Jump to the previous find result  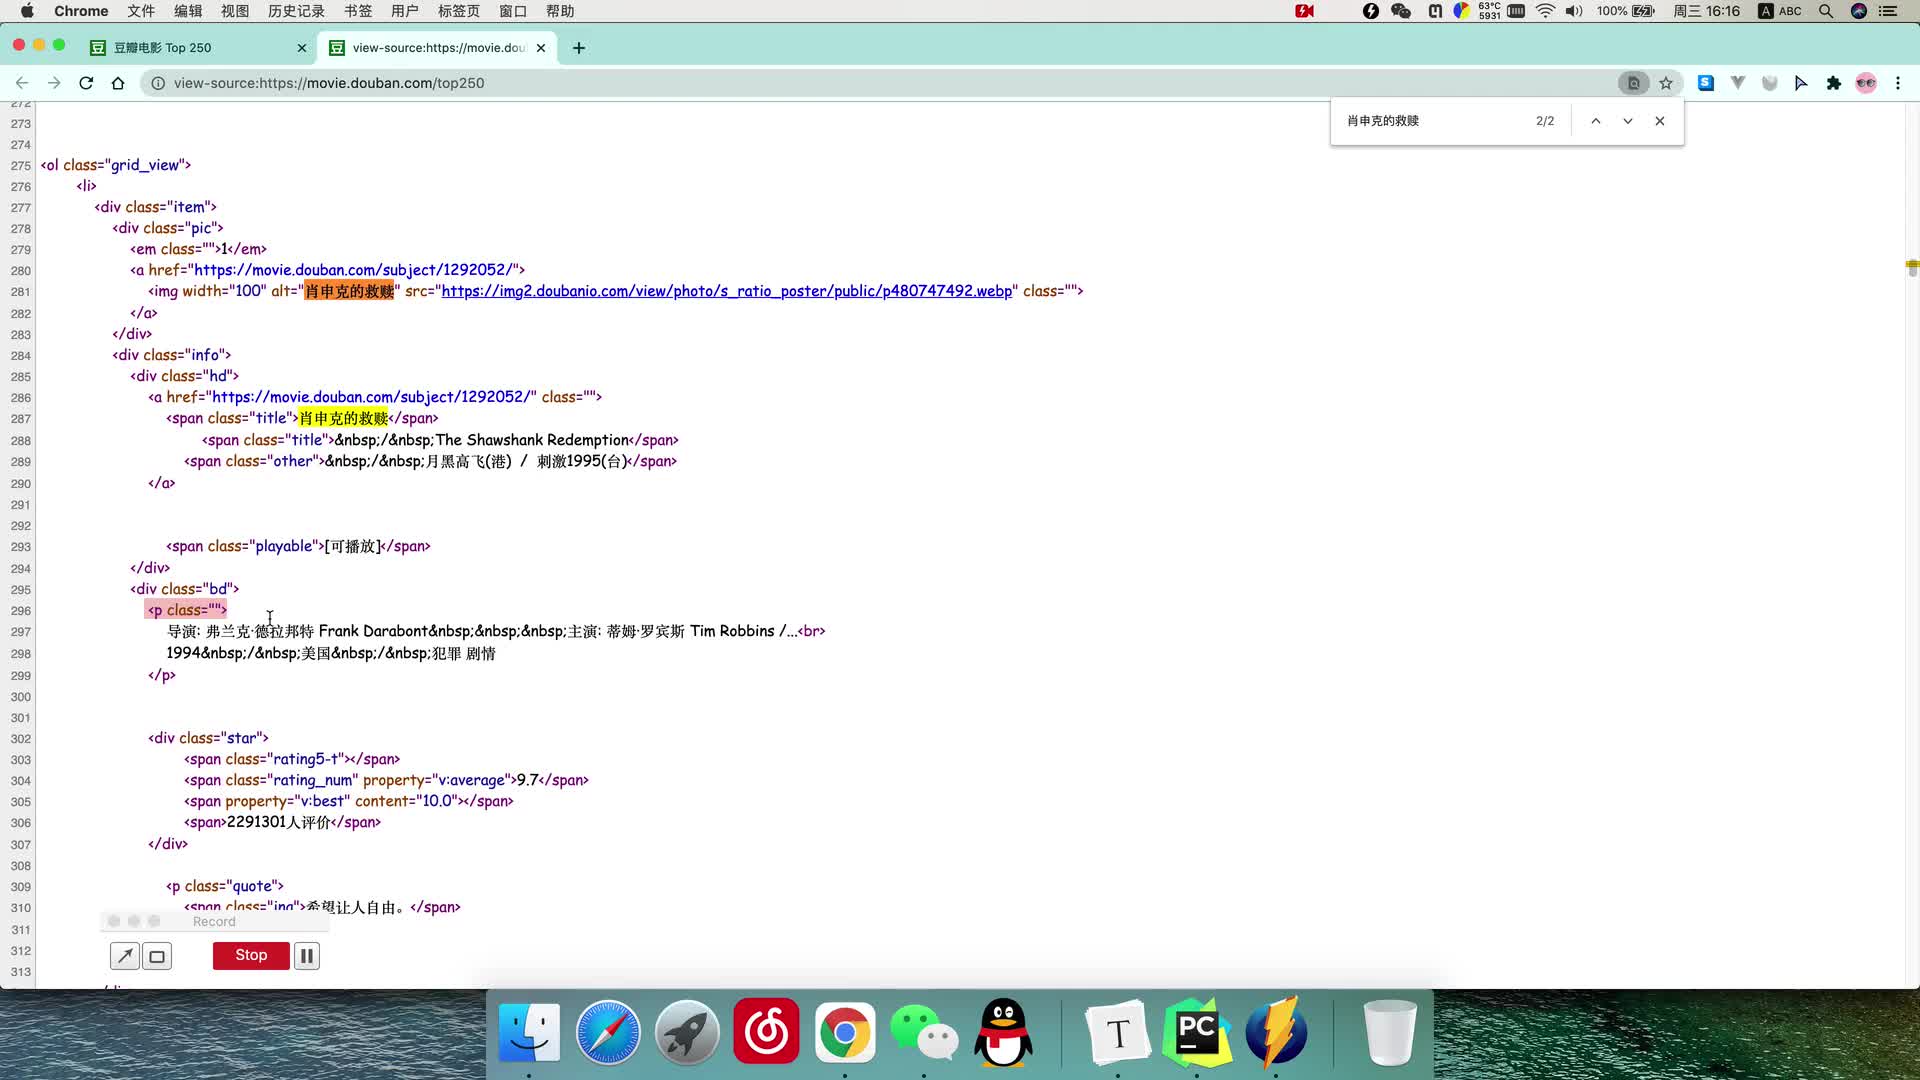(x=1596, y=121)
